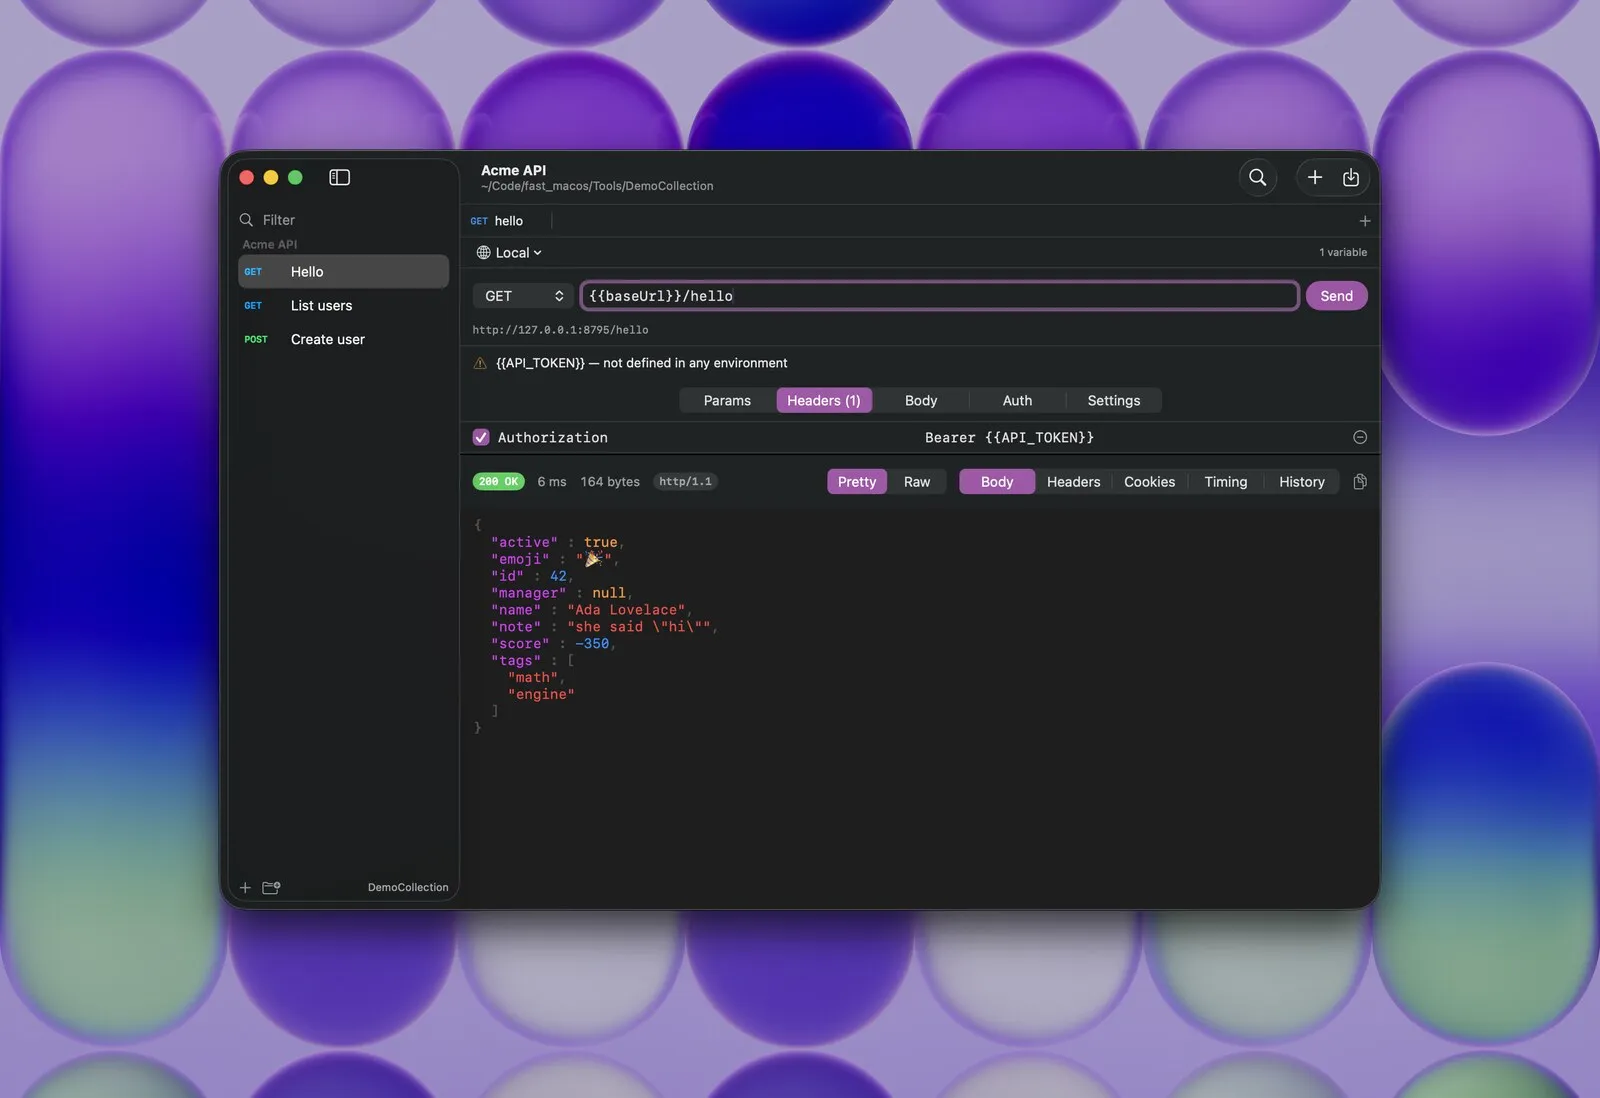Switch the response view to Raw

pos(917,482)
